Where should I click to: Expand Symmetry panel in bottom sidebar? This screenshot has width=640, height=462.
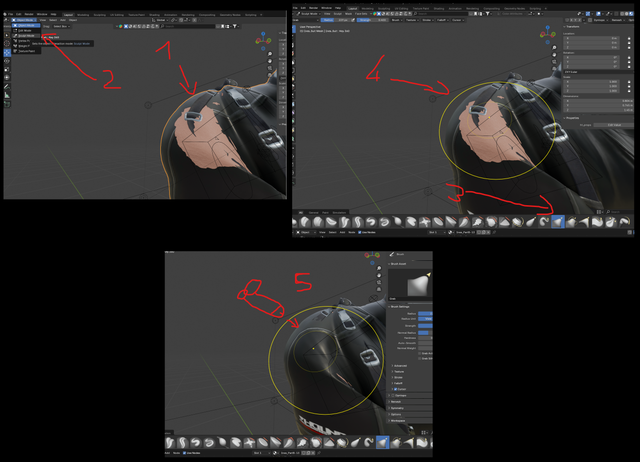396,408
